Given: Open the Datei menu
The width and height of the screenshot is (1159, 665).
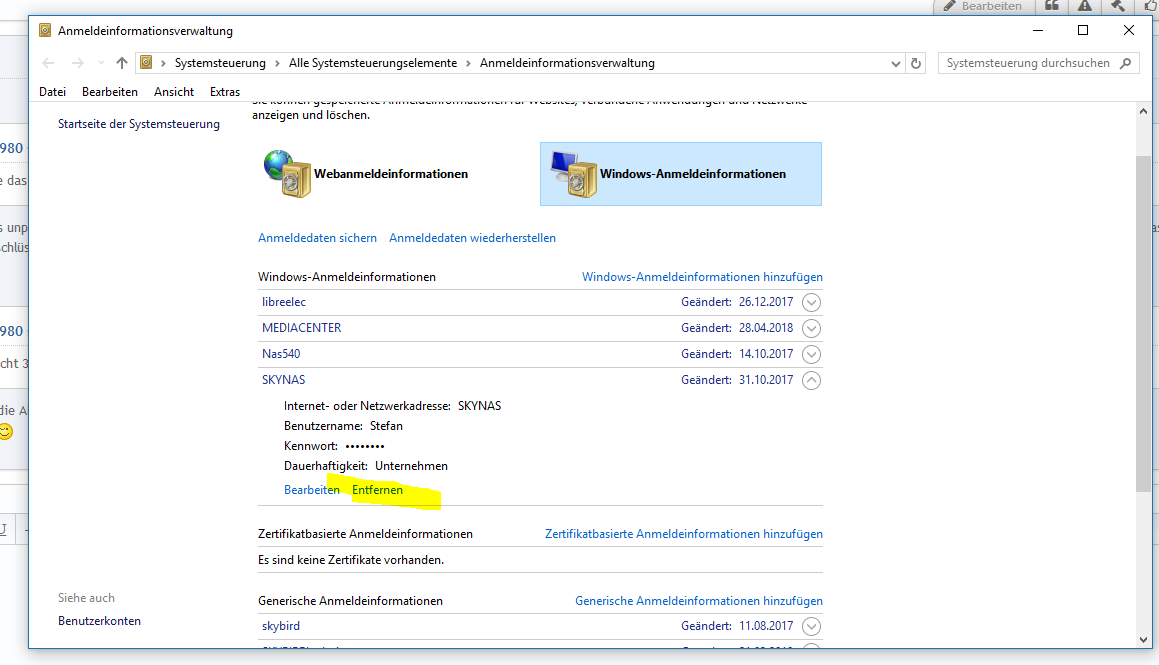Looking at the screenshot, I should point(52,92).
